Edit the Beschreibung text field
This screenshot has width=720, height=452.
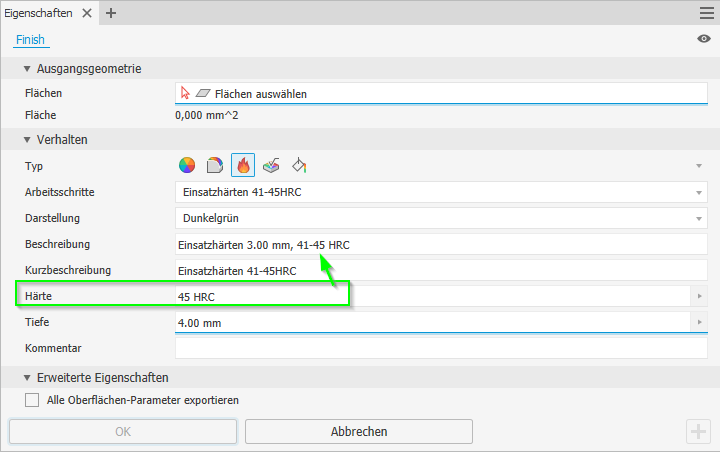441,244
